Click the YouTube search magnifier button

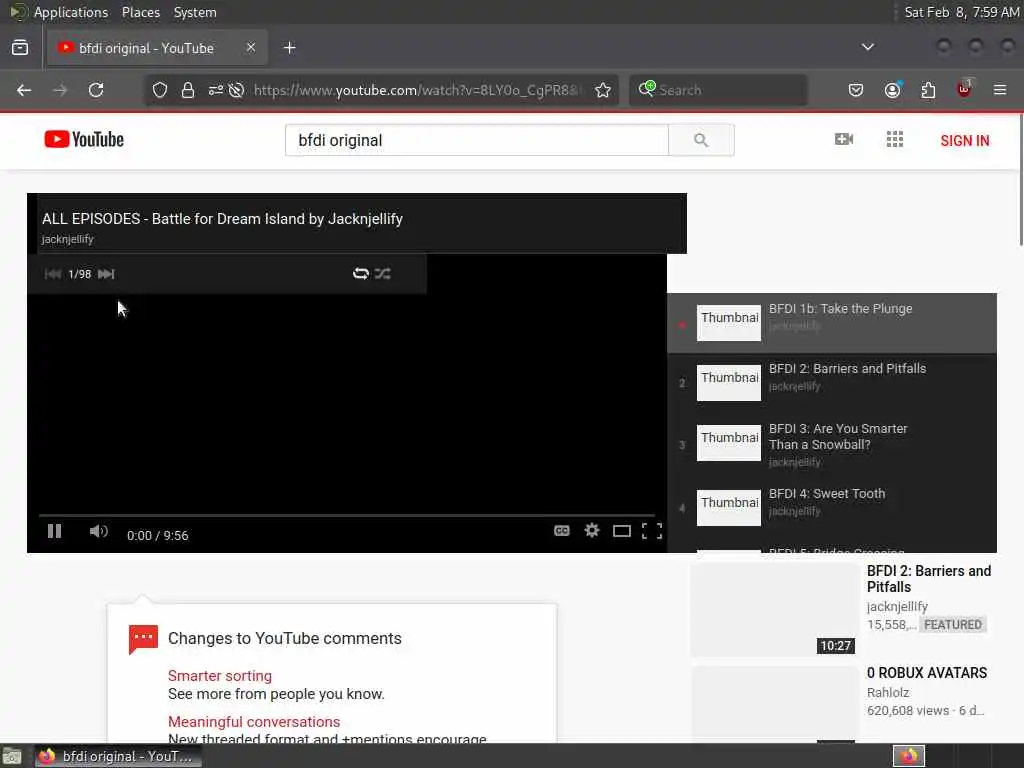(701, 140)
